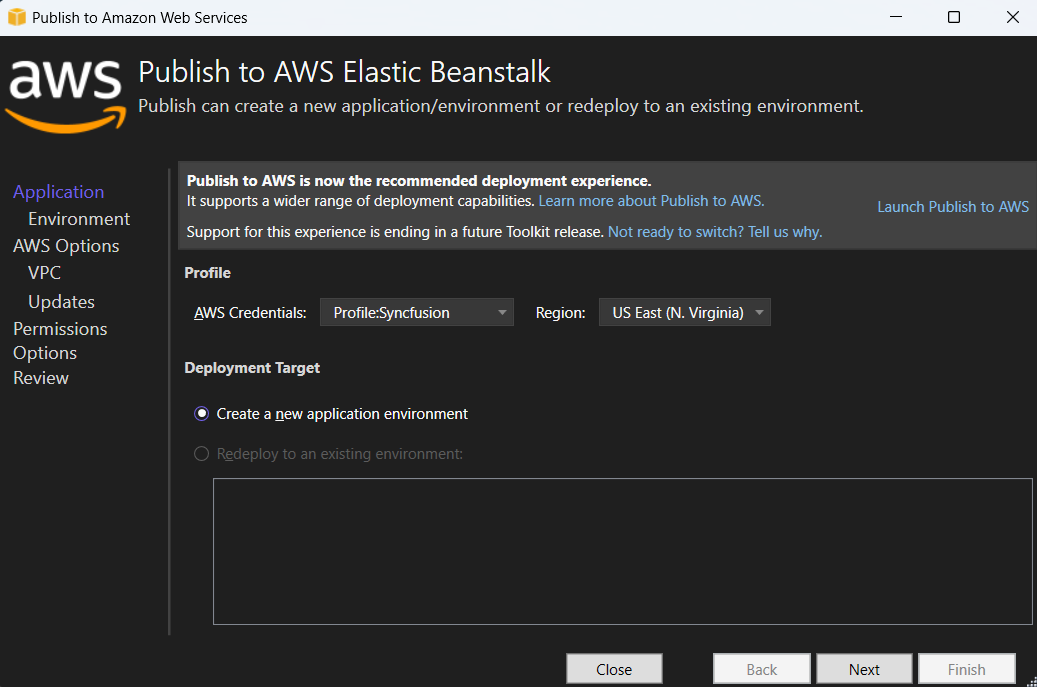
Task: Click the Deployment Target heading
Action: [252, 368]
